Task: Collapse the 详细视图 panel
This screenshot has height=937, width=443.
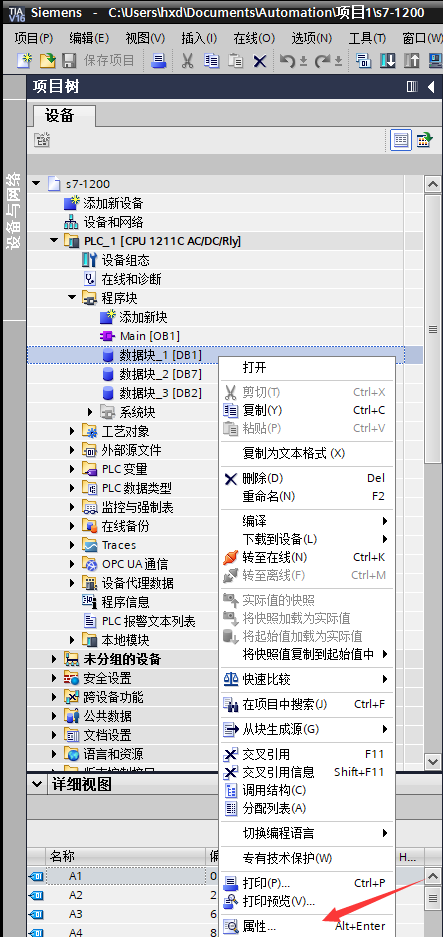Action: pos(38,783)
